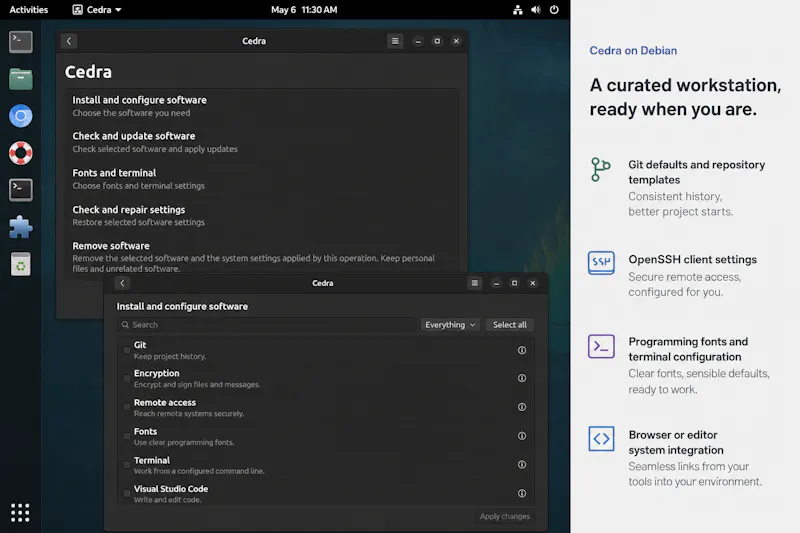The width and height of the screenshot is (800, 533).
Task: Focus the Search input field
Action: point(267,324)
